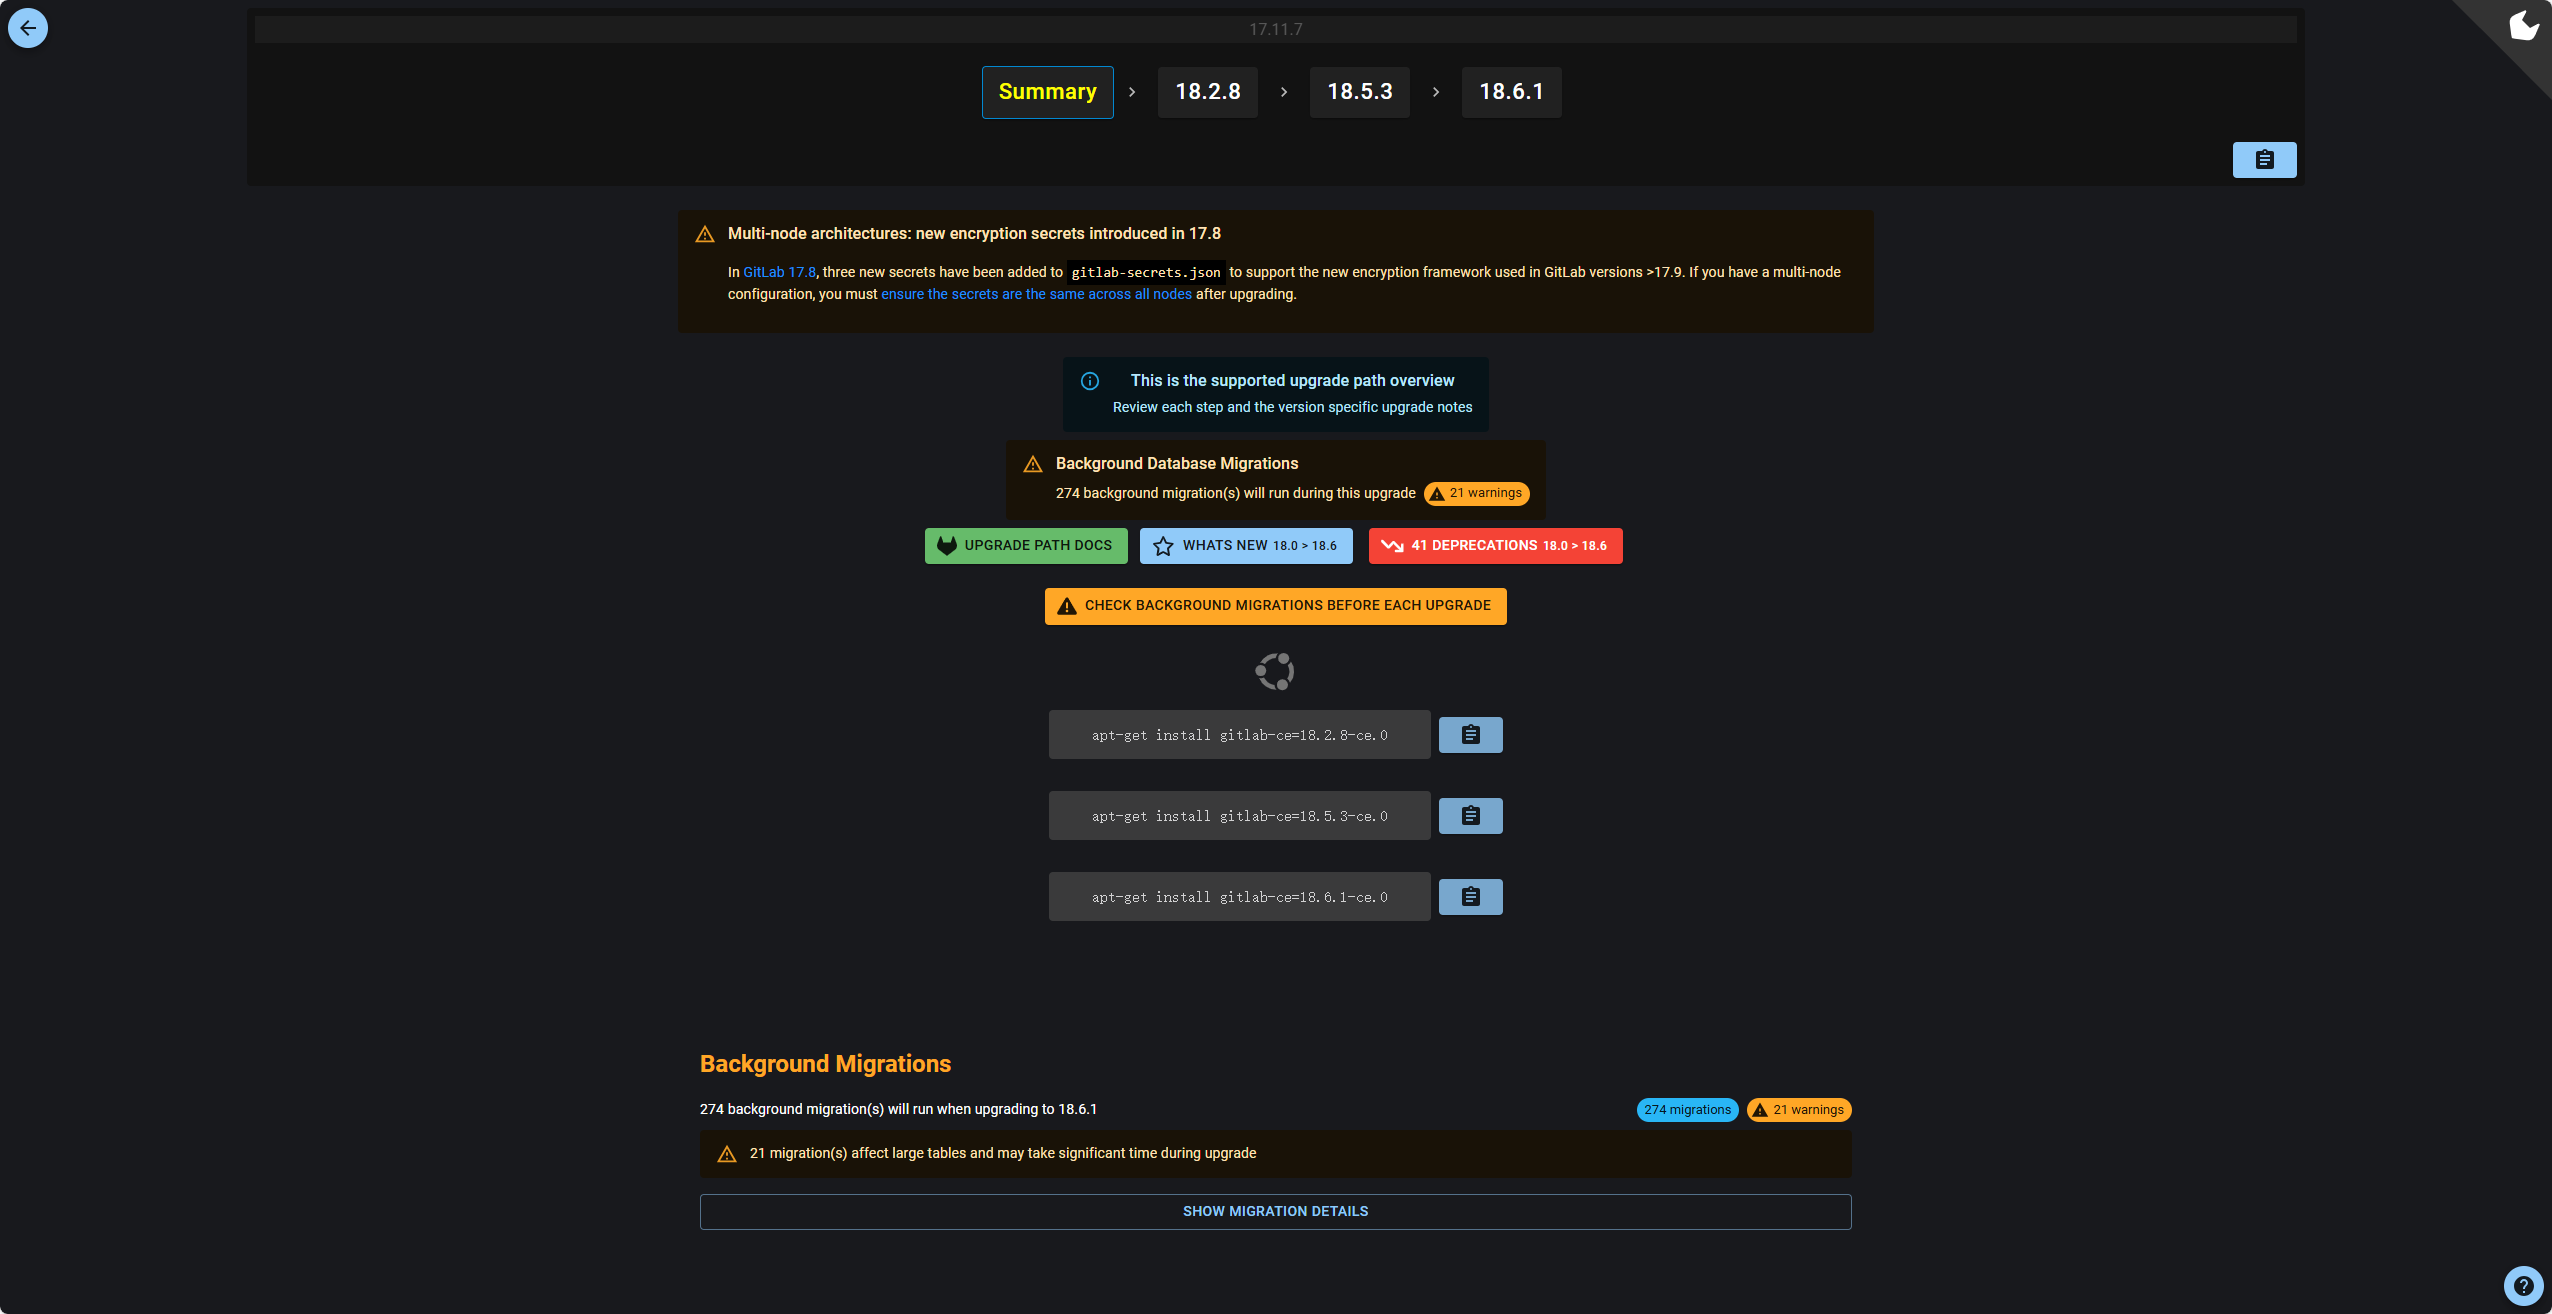Screen dimensions: 2552x1314
Task: View 41 Deprecations button
Action: coord(1495,546)
